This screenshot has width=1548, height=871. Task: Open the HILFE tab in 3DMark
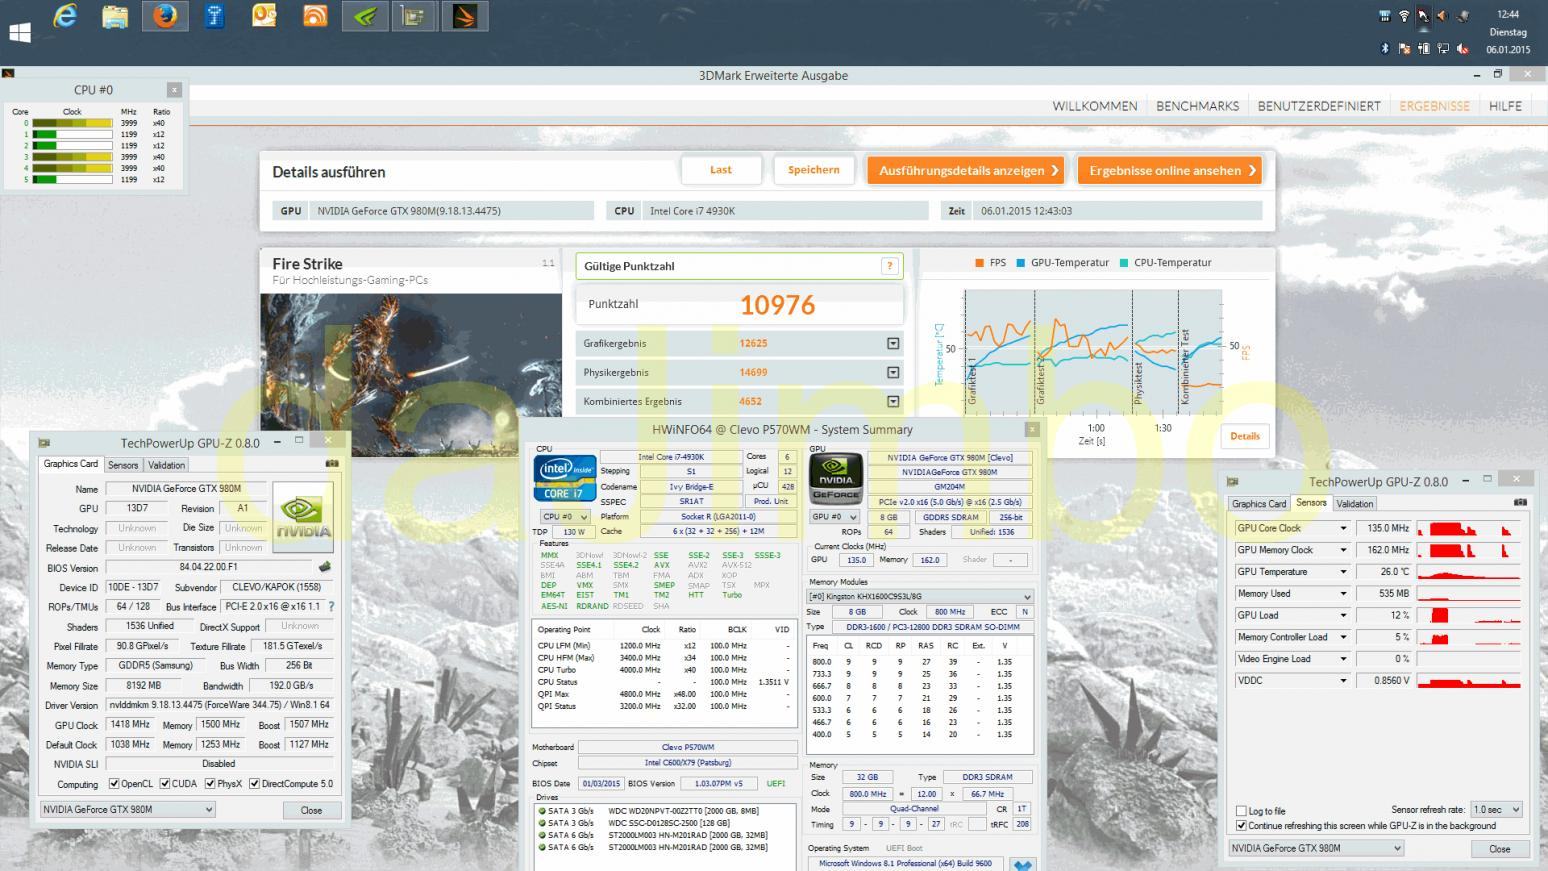click(1505, 106)
